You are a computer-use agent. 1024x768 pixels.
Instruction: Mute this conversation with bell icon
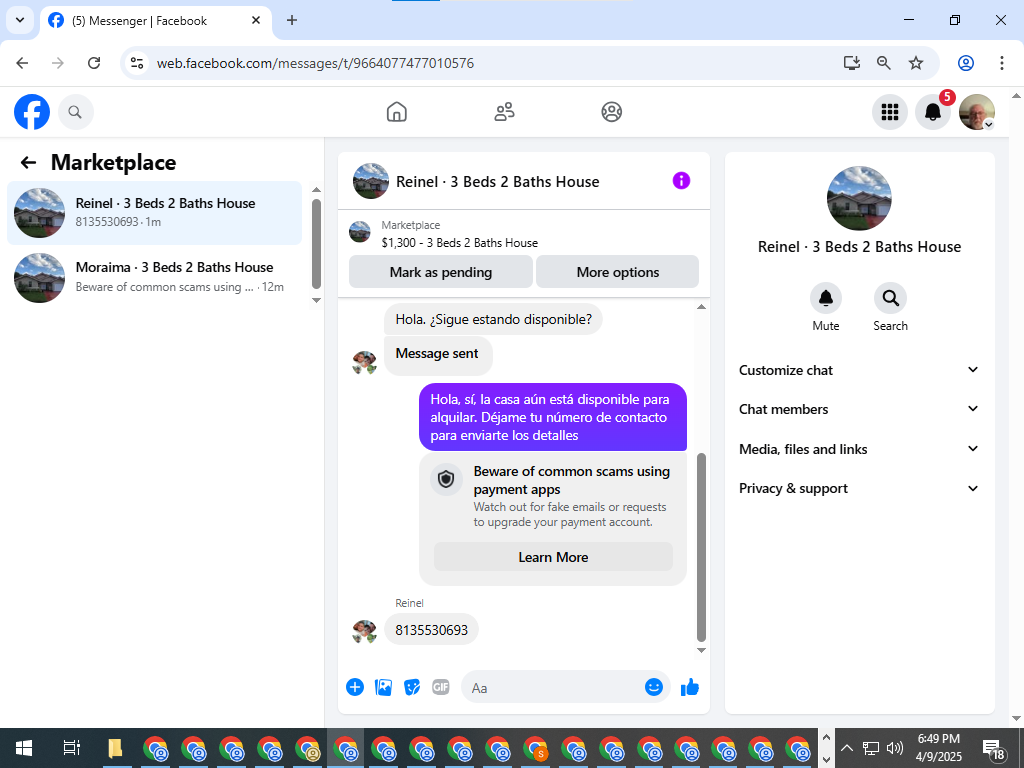coord(825,298)
